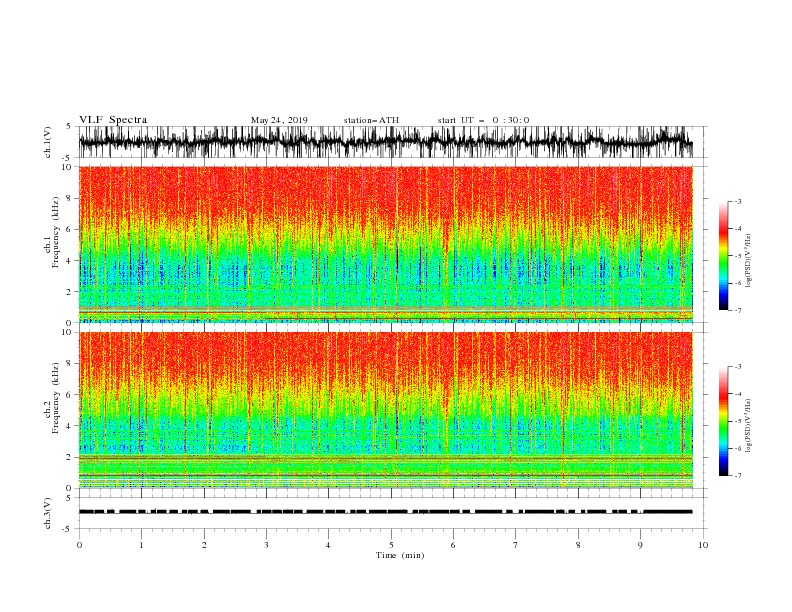The width and height of the screenshot is (792, 612).
Task: Click the ch.3 black signal trace
Action: (386, 512)
